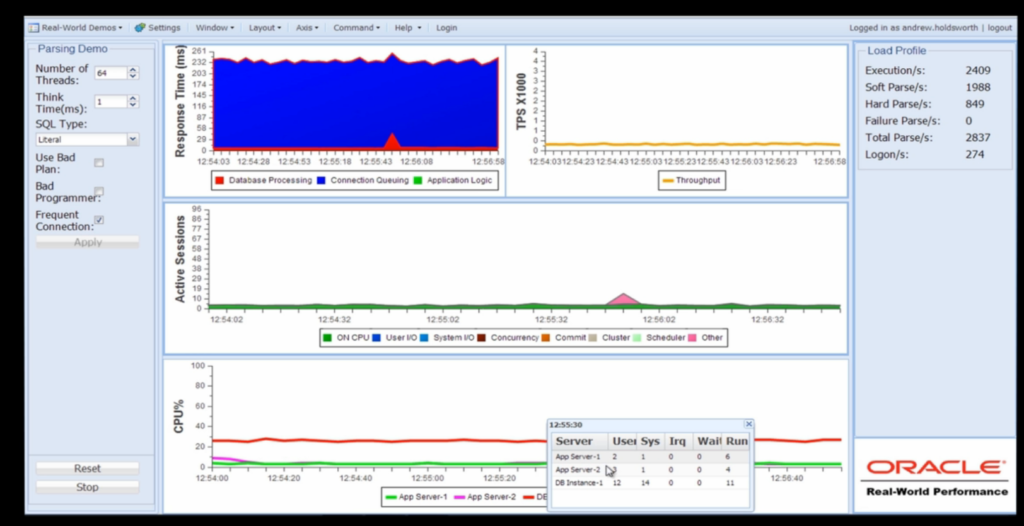Click the pink Other spike in Active Sessions
1024x526 pixels.
click(624, 299)
